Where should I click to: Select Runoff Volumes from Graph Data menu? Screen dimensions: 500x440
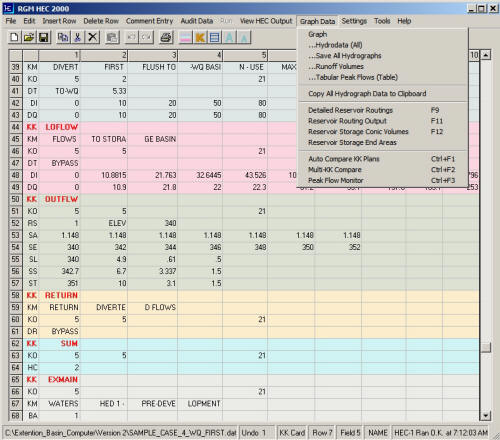point(336,66)
